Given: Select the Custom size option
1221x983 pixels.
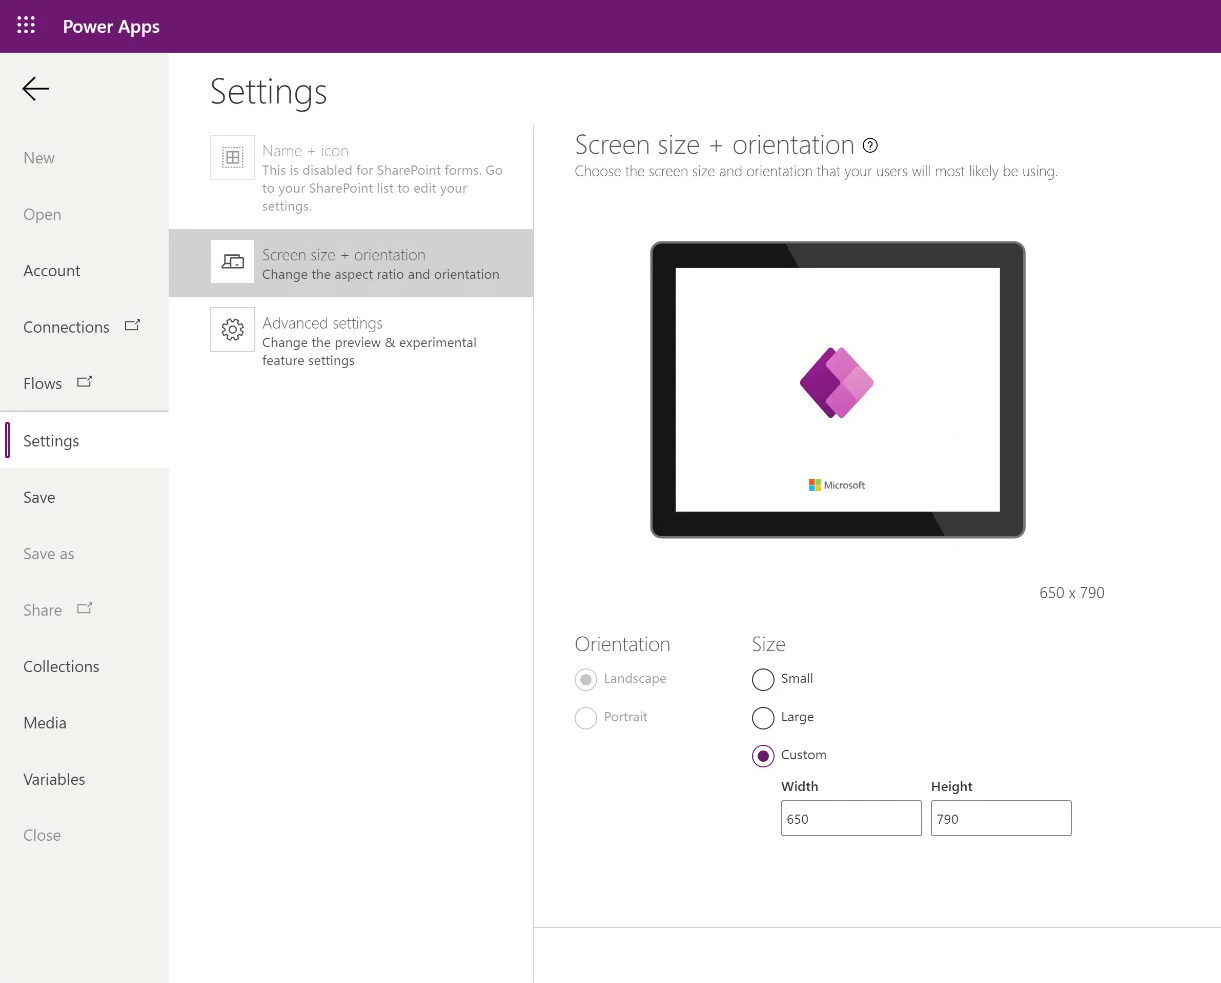Looking at the screenshot, I should [763, 755].
